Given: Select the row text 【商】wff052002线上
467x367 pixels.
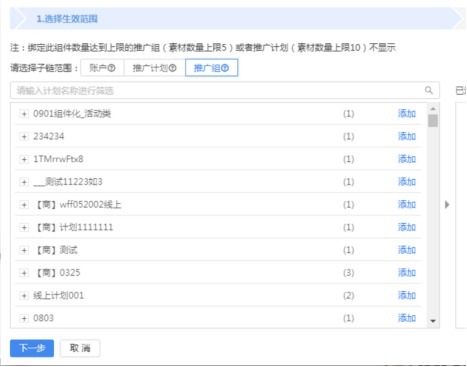Looking at the screenshot, I should click(78, 205).
